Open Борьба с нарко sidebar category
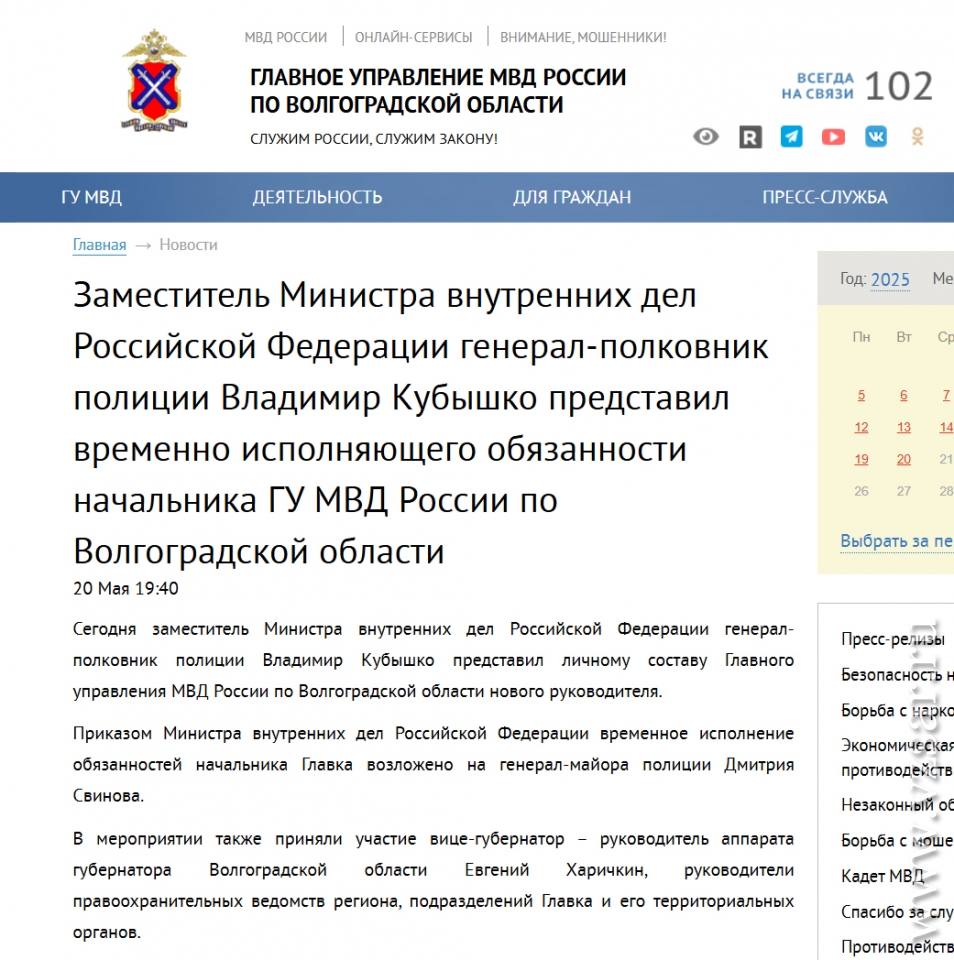The image size is (954, 960). (x=897, y=710)
